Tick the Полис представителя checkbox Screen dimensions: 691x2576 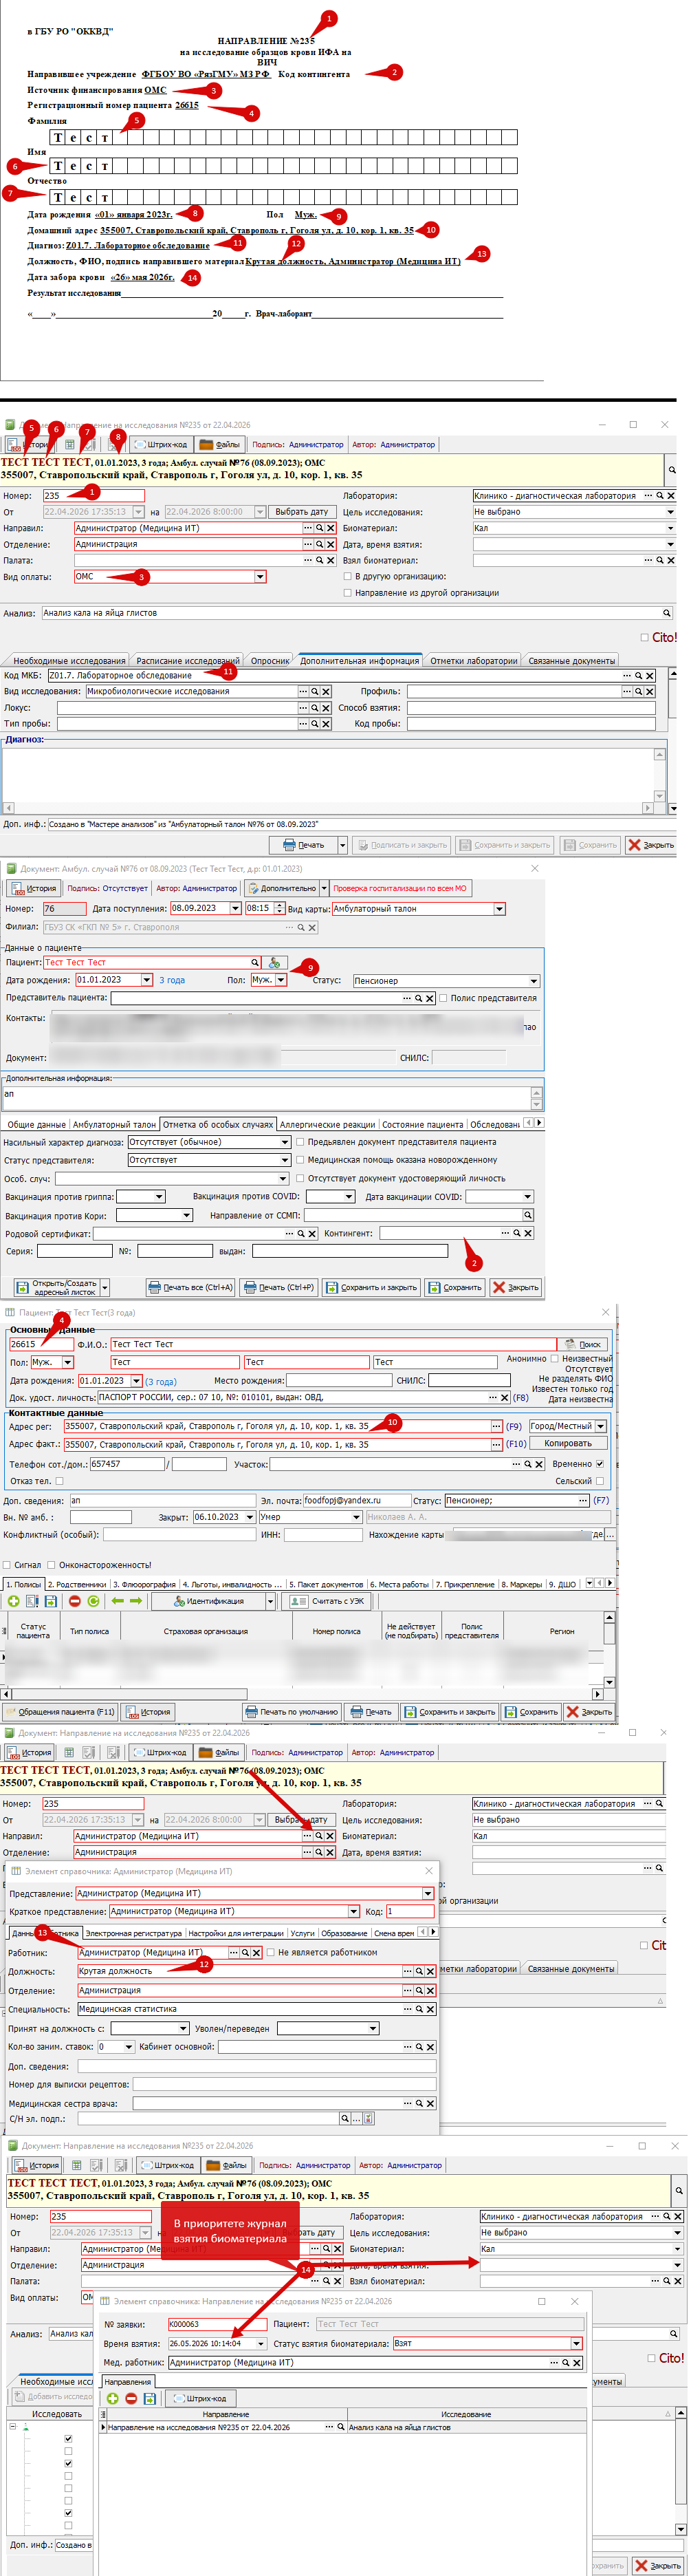tap(443, 998)
